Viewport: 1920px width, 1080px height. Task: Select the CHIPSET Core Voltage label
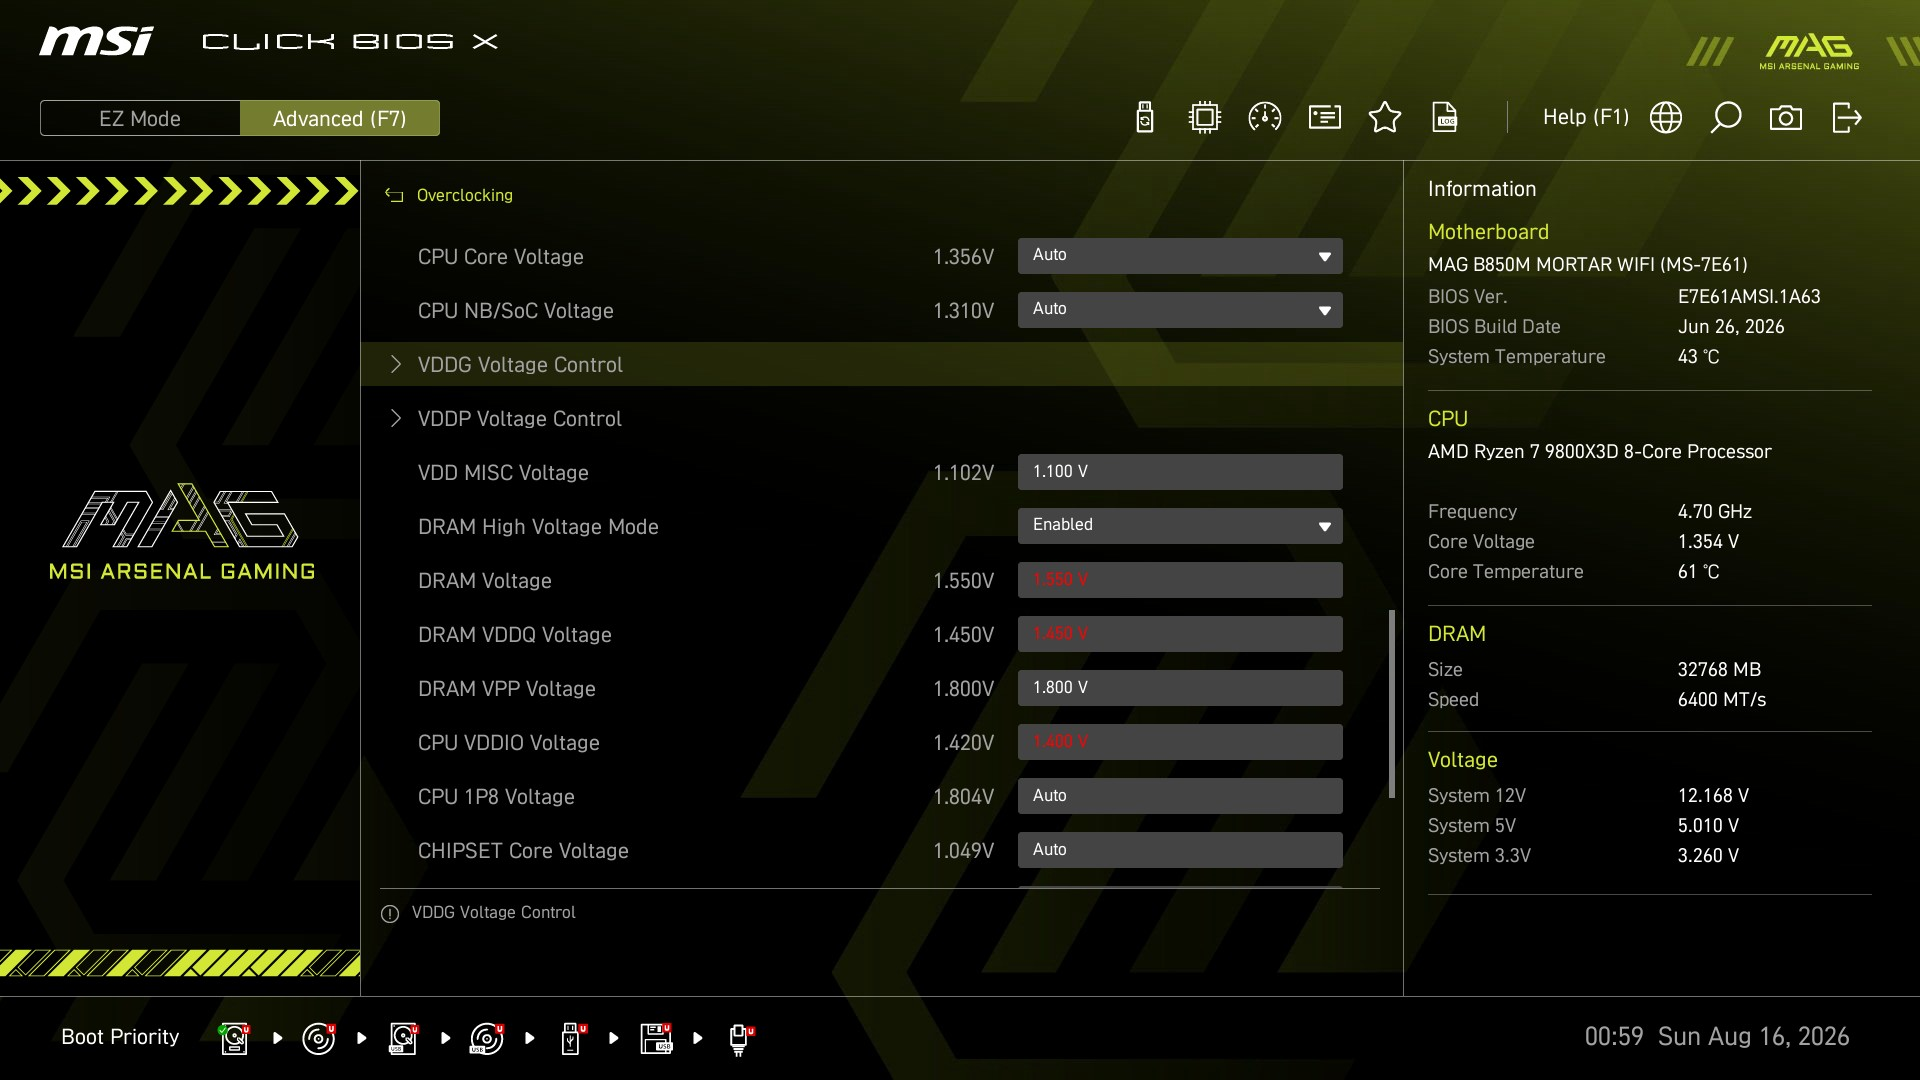coord(523,851)
